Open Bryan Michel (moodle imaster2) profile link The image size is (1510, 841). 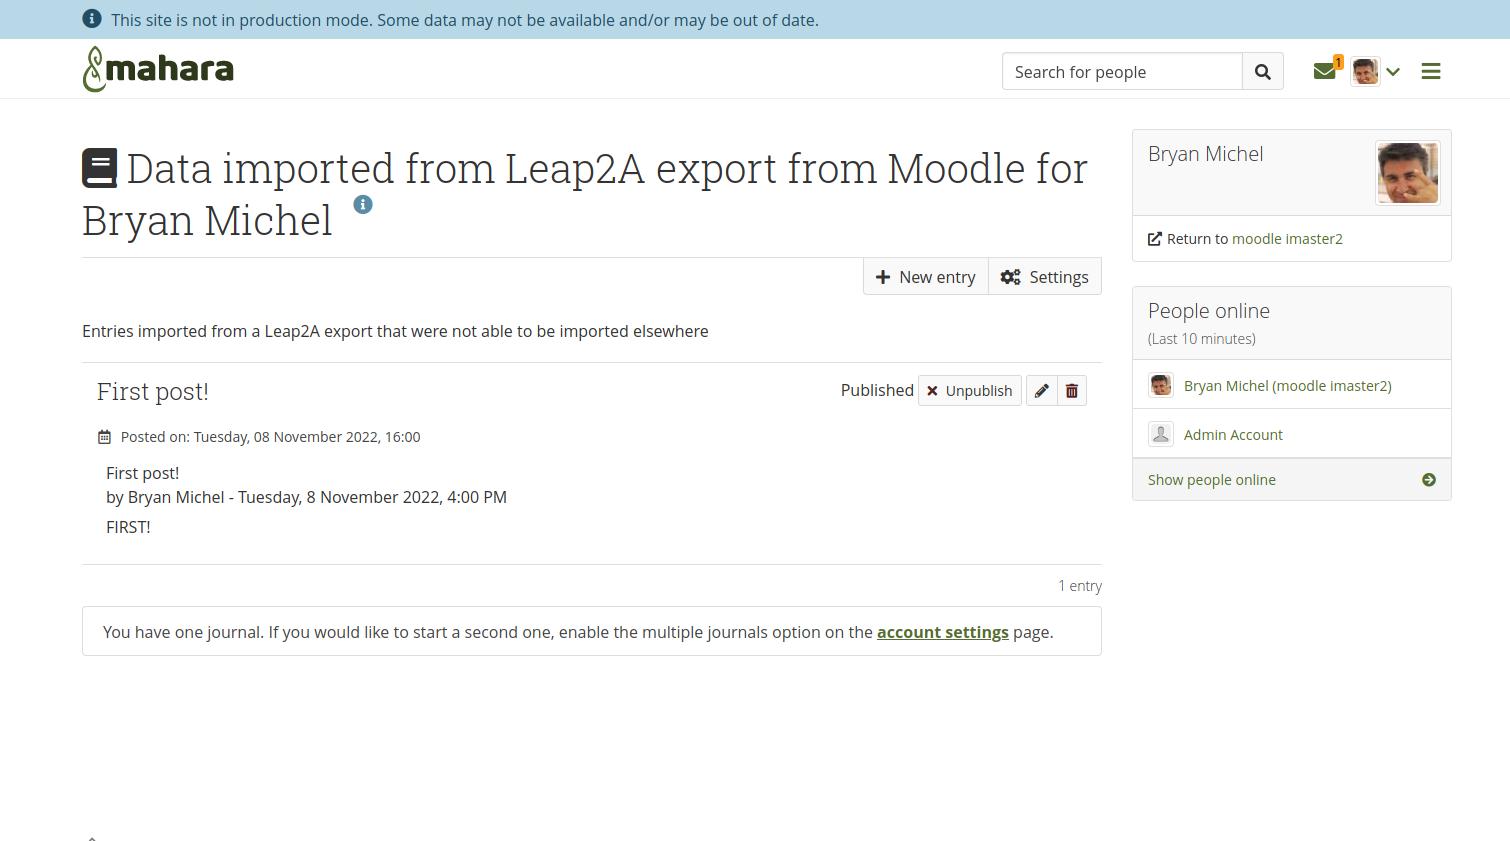1287,386
